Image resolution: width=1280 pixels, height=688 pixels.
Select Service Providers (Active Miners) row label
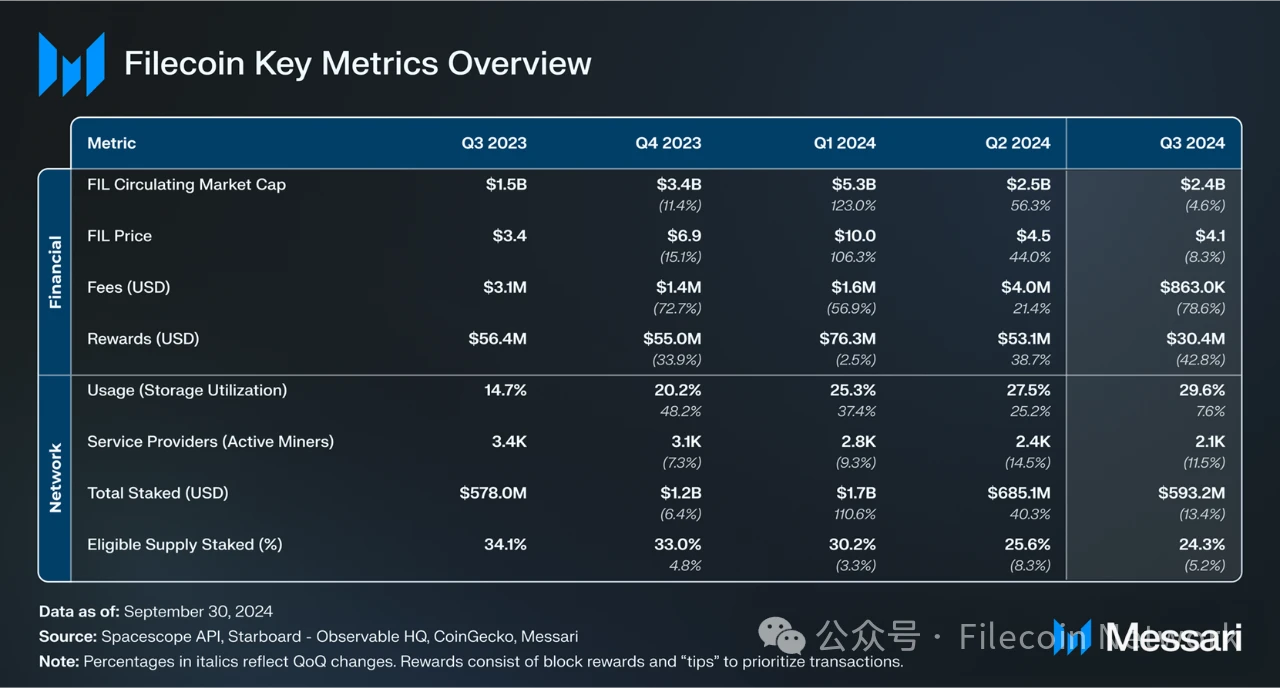tap(210, 441)
